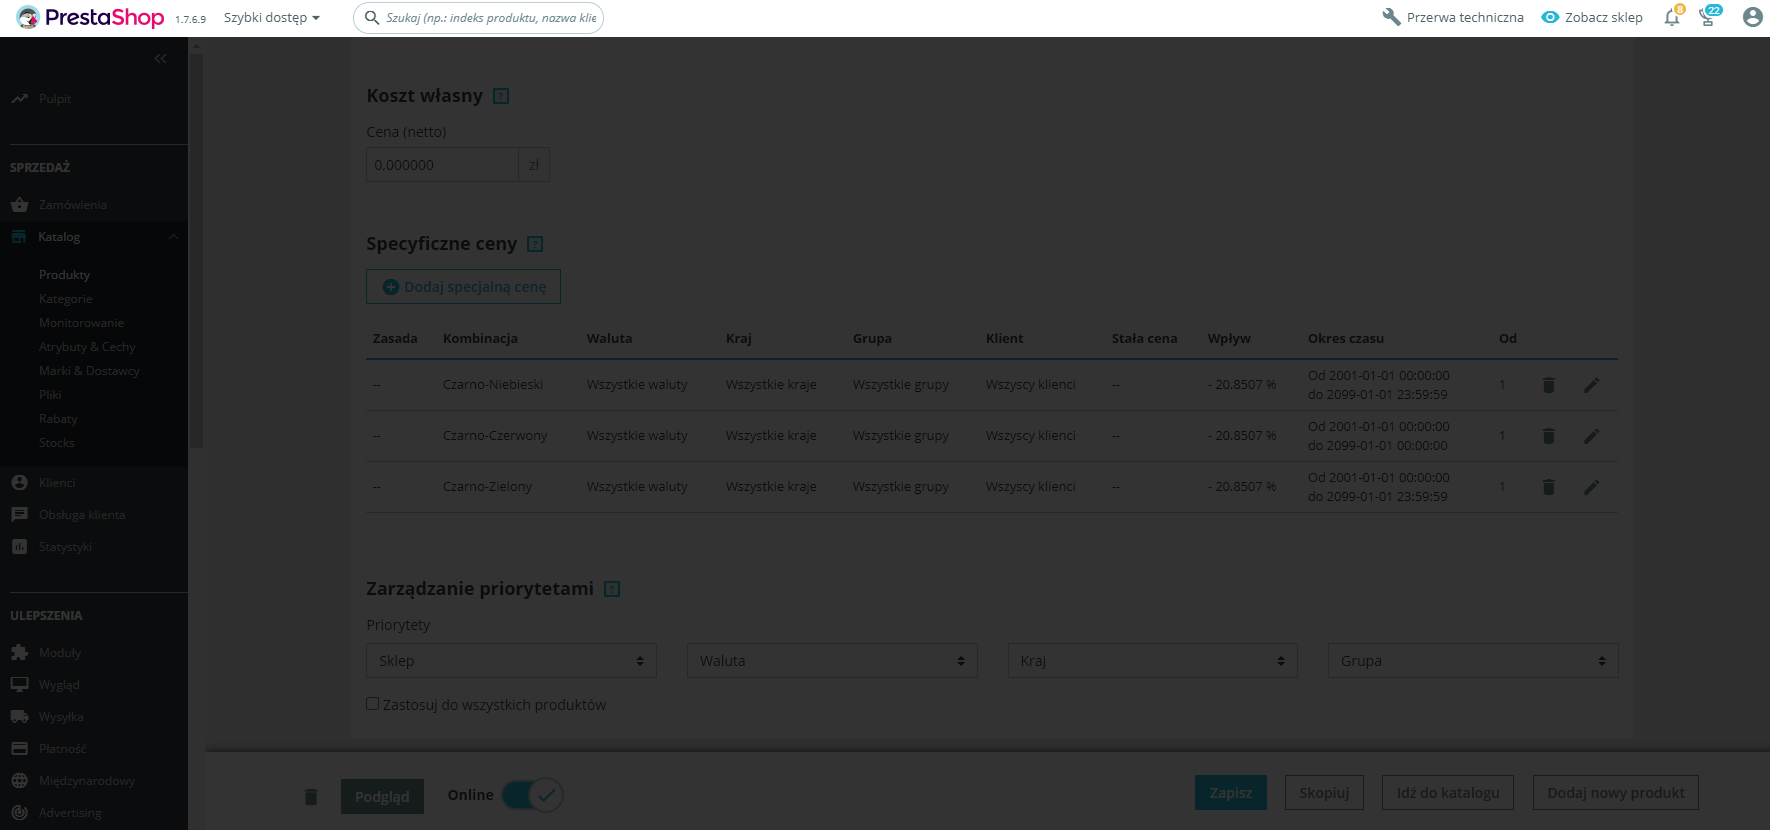
Task: Click the Zapisz button
Action: 1230,793
